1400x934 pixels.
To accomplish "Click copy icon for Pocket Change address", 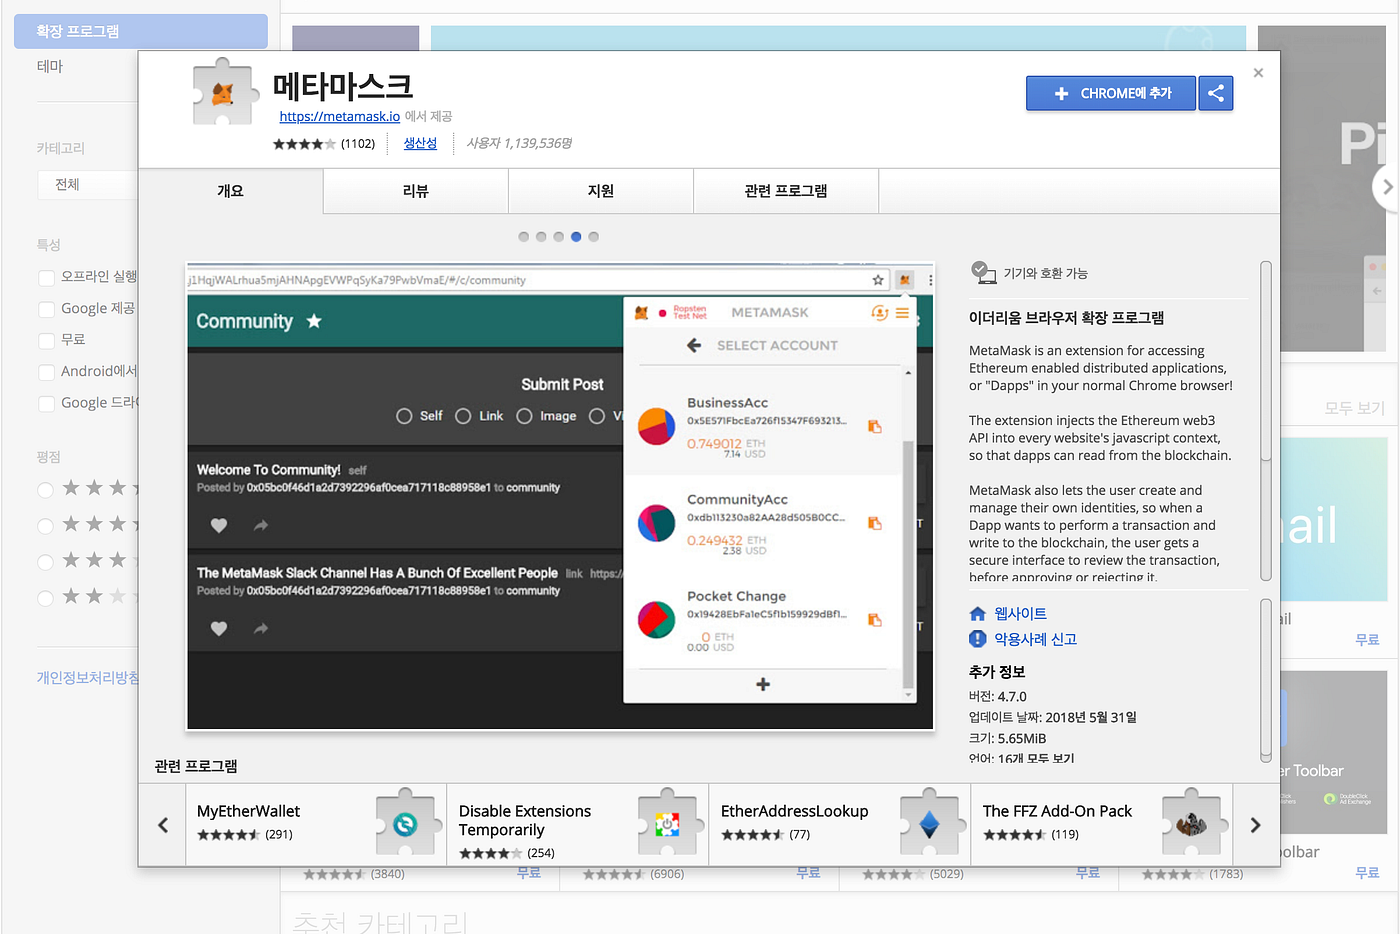I will click(x=875, y=620).
